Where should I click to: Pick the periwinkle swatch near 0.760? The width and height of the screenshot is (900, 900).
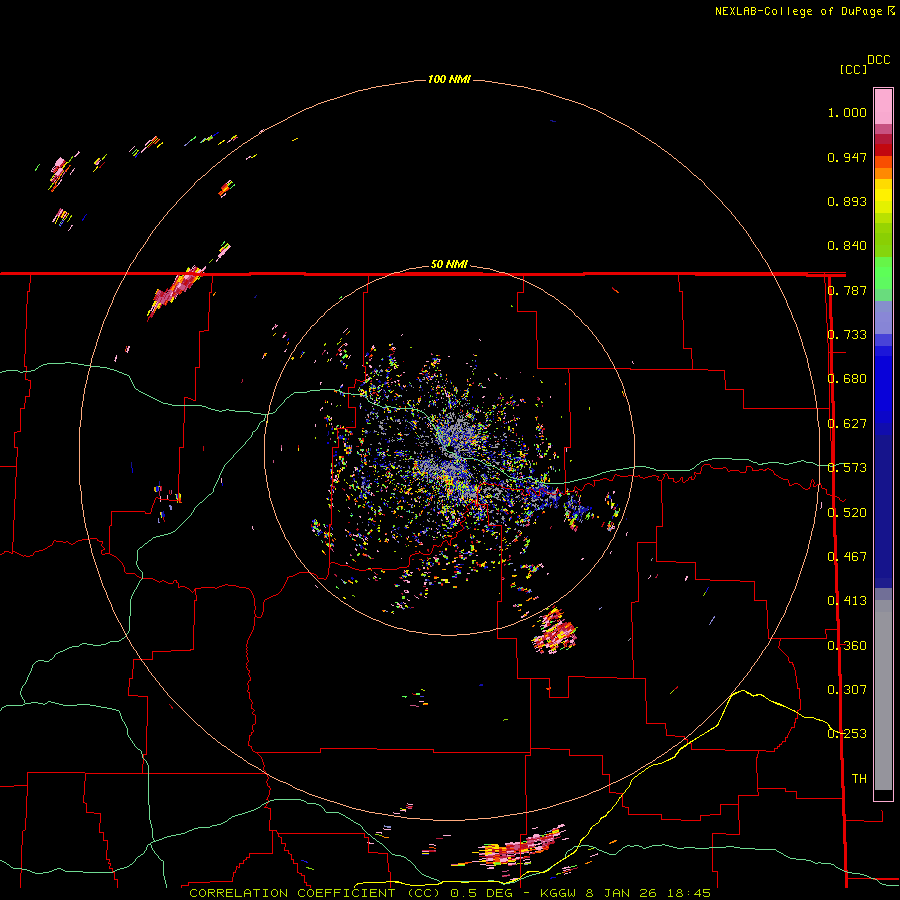883,318
